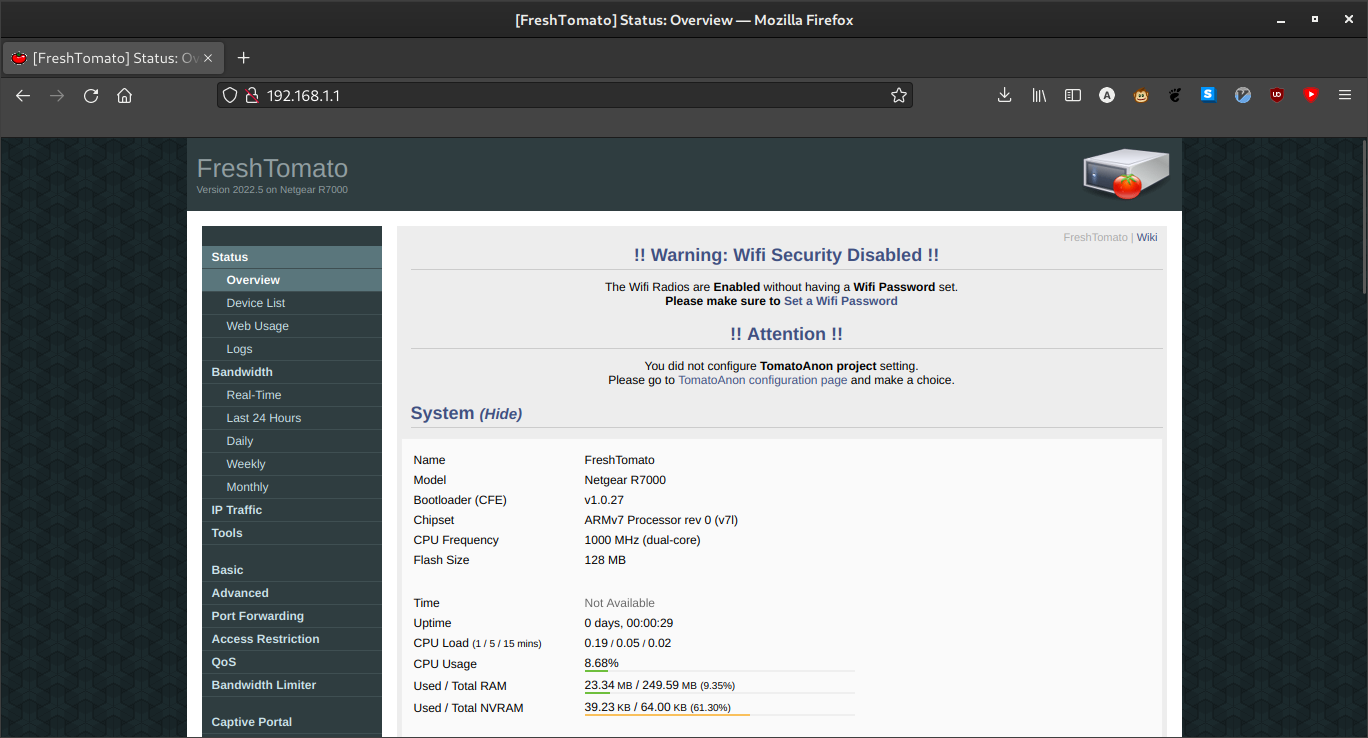Open the browser Home page
The width and height of the screenshot is (1368, 738).
(x=124, y=95)
